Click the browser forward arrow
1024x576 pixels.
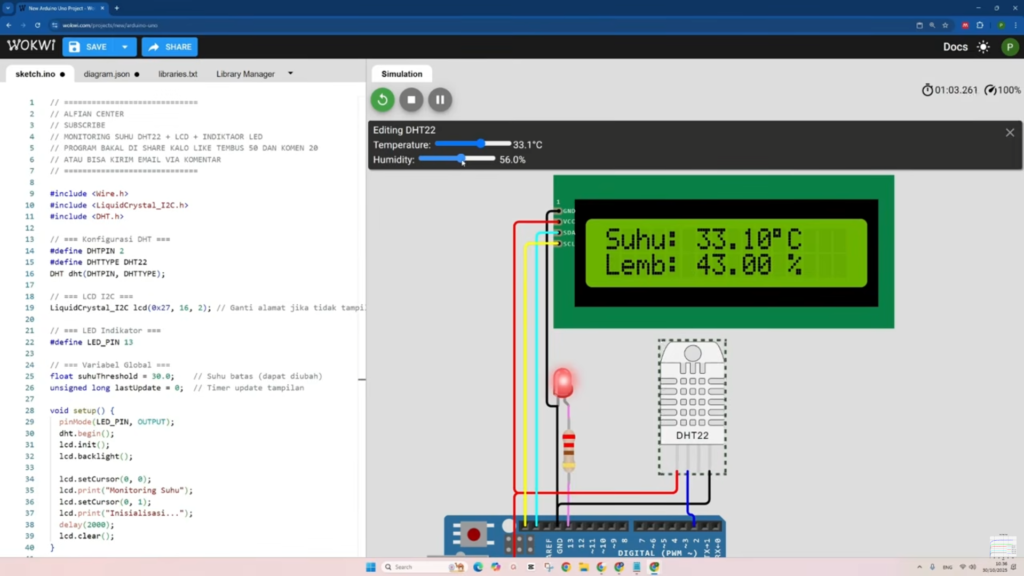(23, 25)
